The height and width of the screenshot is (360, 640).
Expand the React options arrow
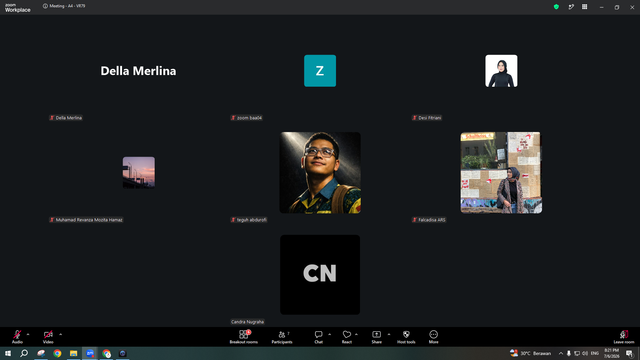[356, 334]
